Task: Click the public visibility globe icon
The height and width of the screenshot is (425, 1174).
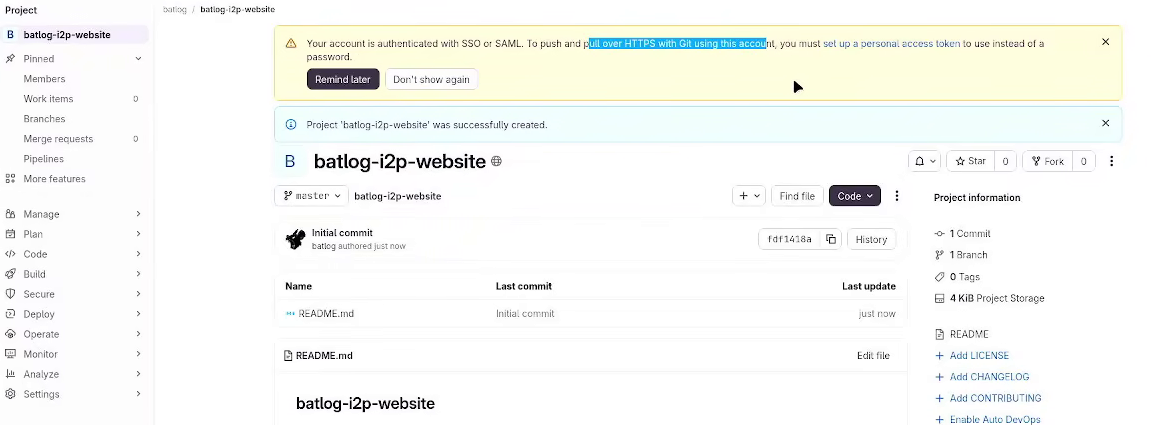Action: [x=496, y=162]
